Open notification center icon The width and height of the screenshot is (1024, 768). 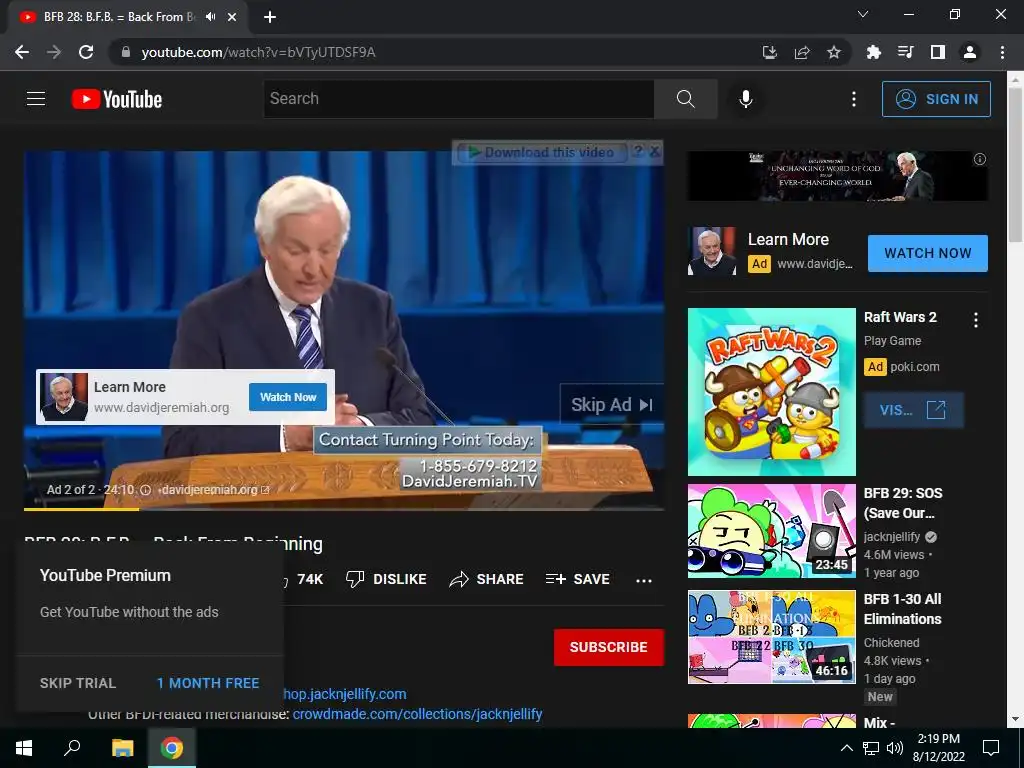(991, 748)
